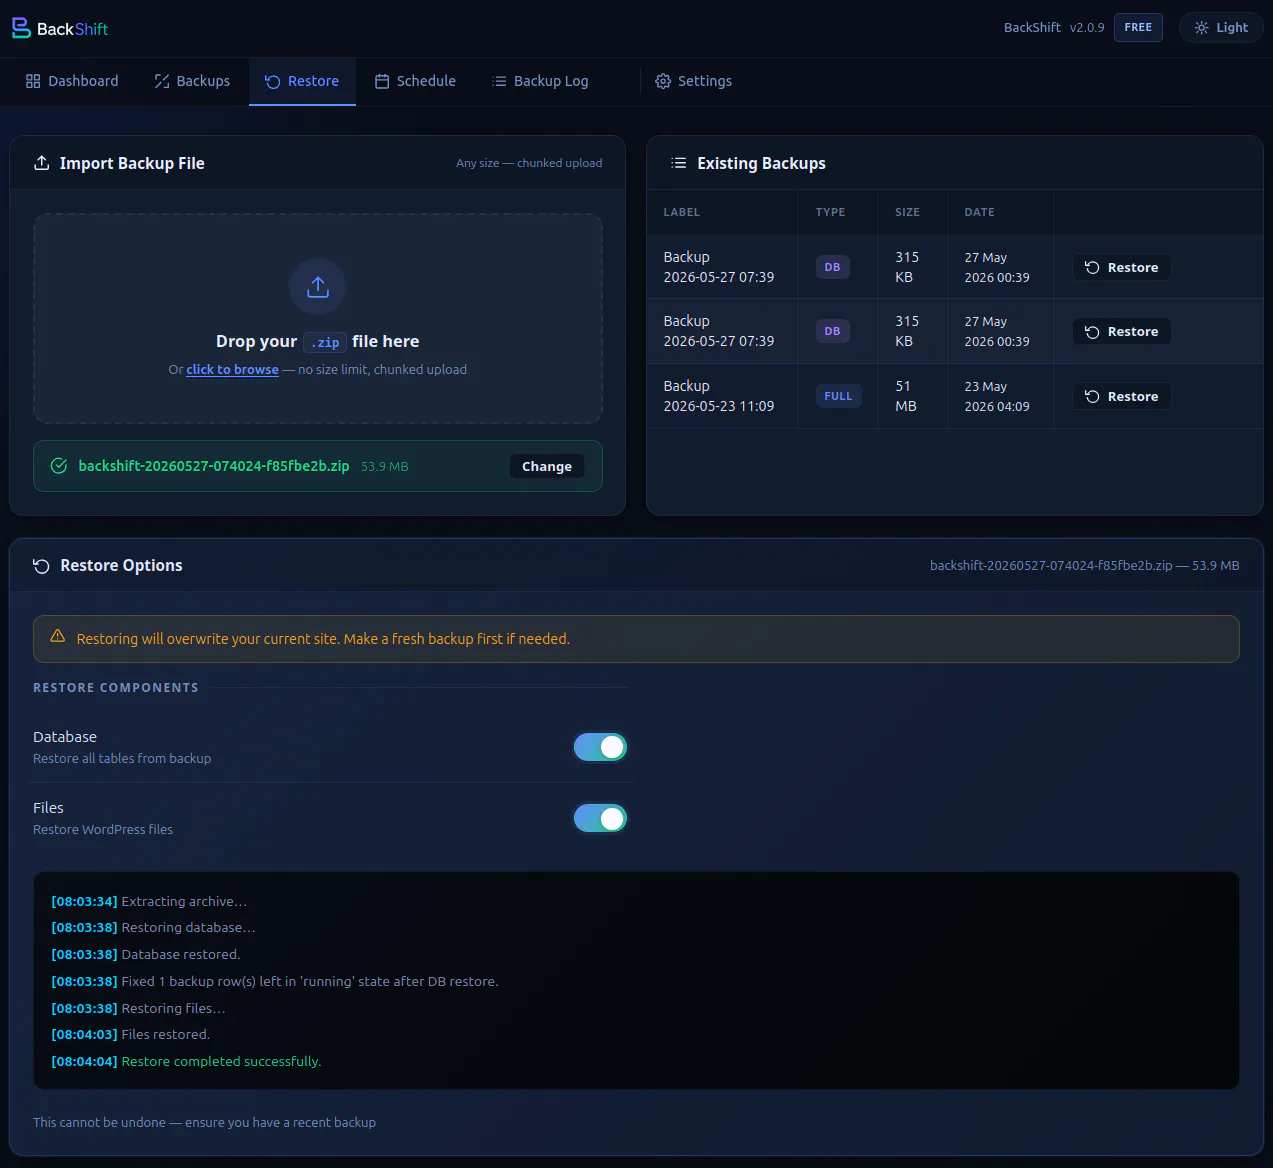This screenshot has width=1273, height=1168.
Task: Click the SIZE column header
Action: (x=907, y=212)
